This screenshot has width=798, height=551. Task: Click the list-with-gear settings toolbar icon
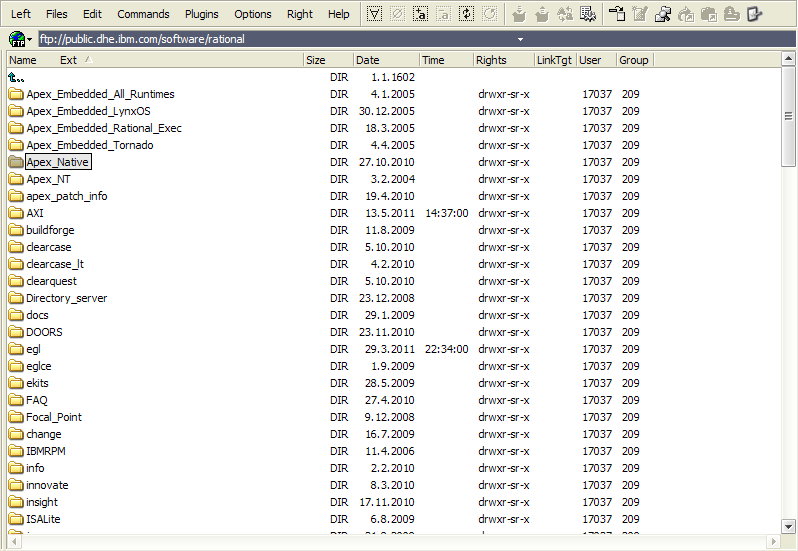tap(588, 14)
